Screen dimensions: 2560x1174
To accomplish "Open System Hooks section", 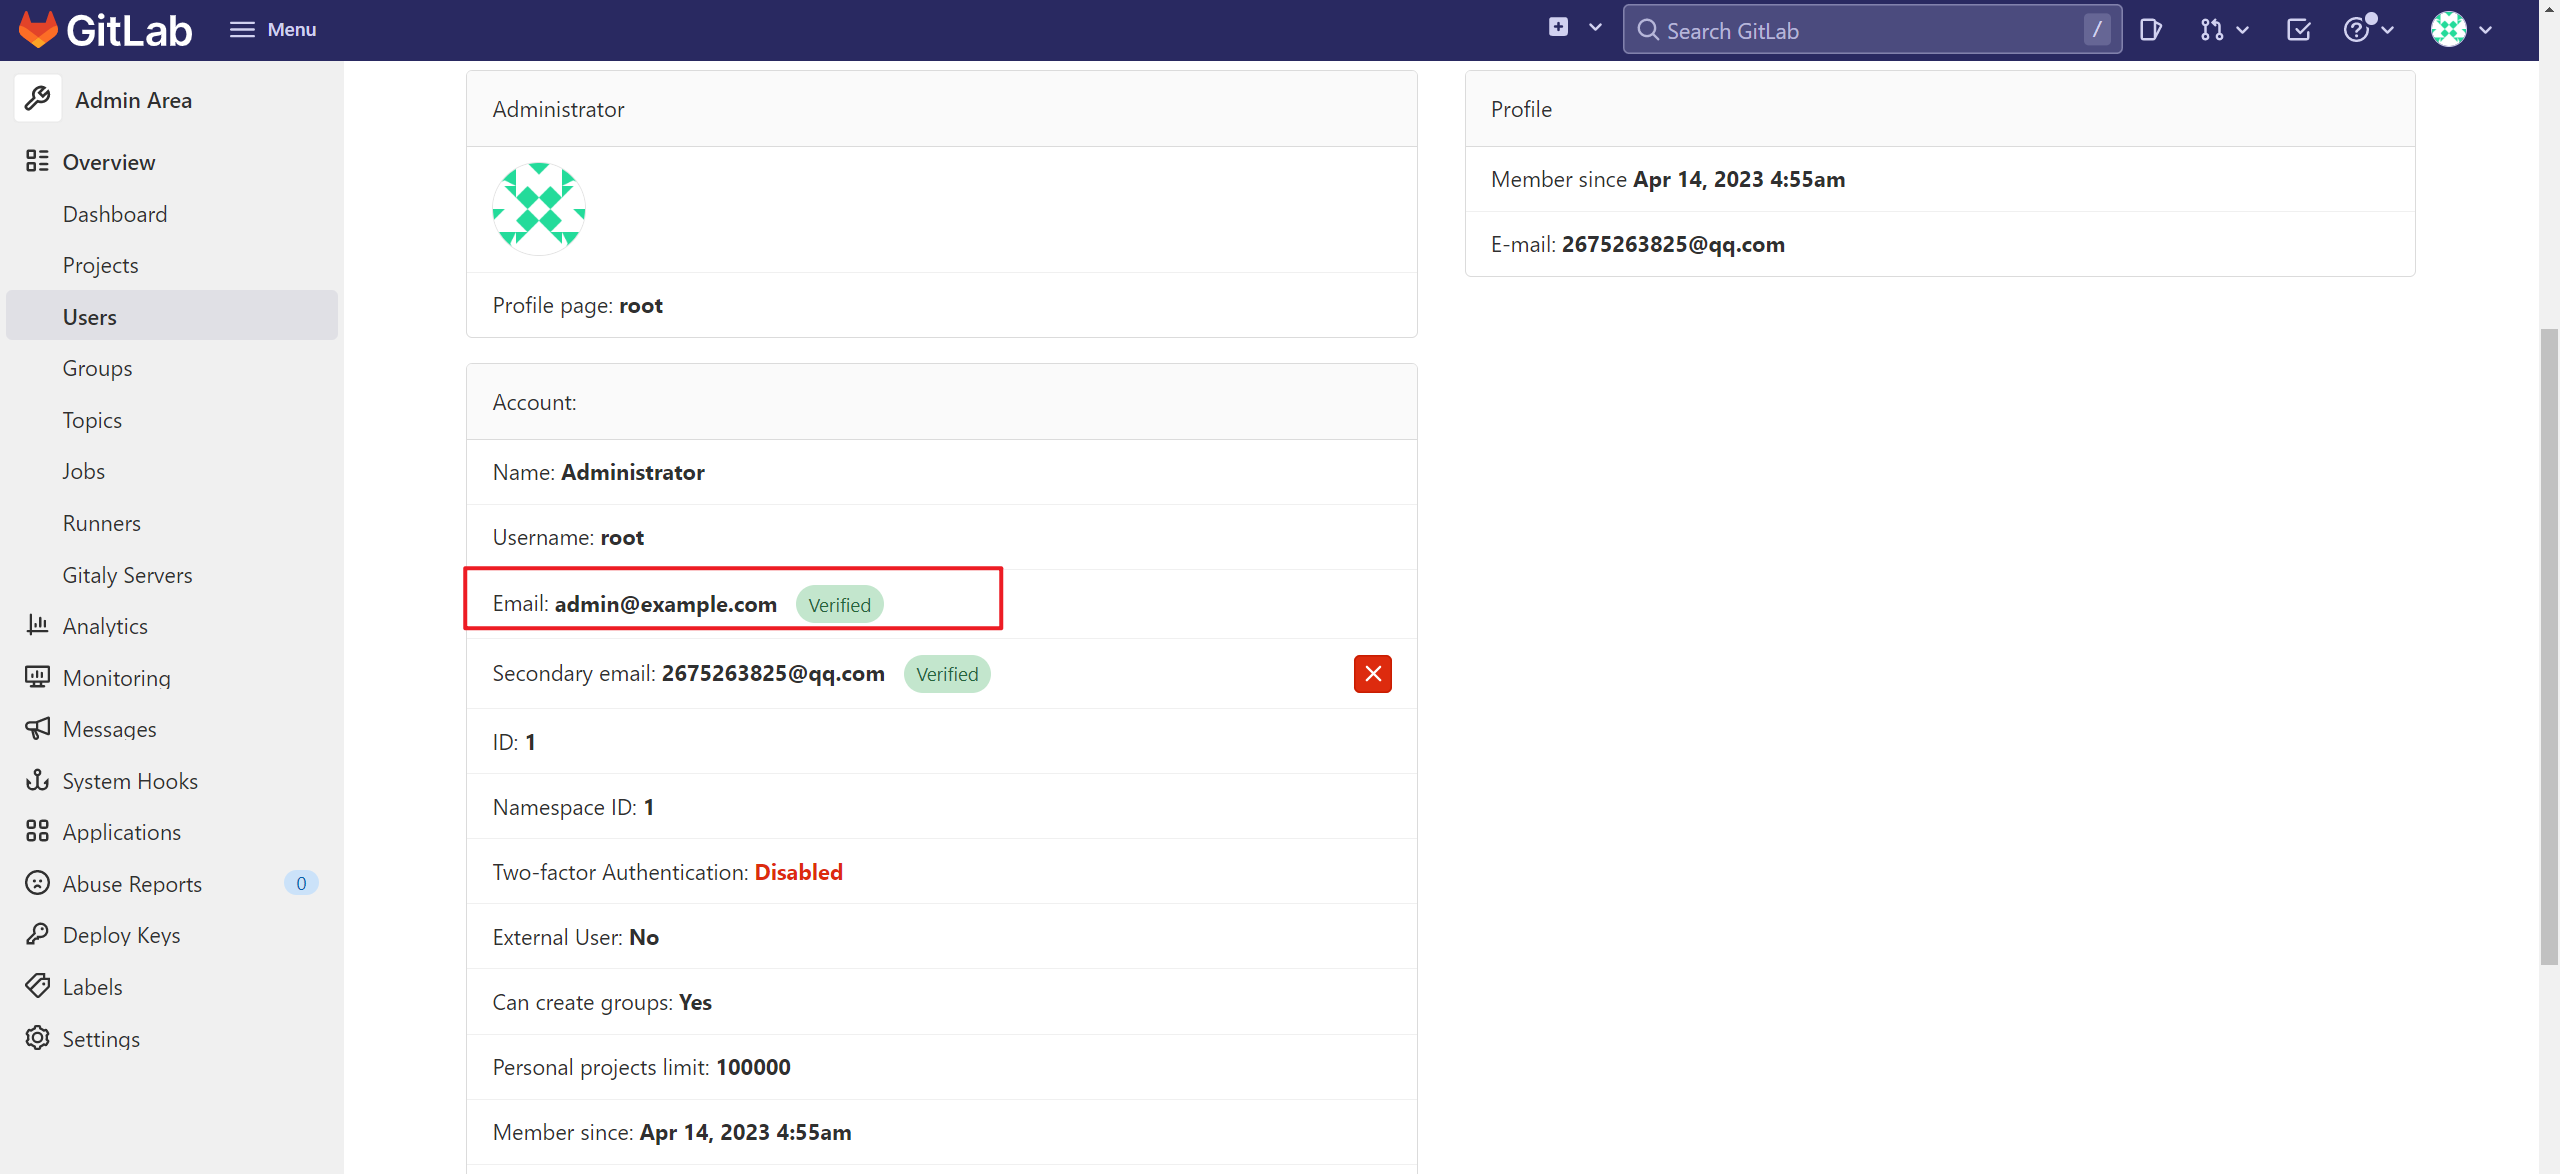I will point(130,781).
